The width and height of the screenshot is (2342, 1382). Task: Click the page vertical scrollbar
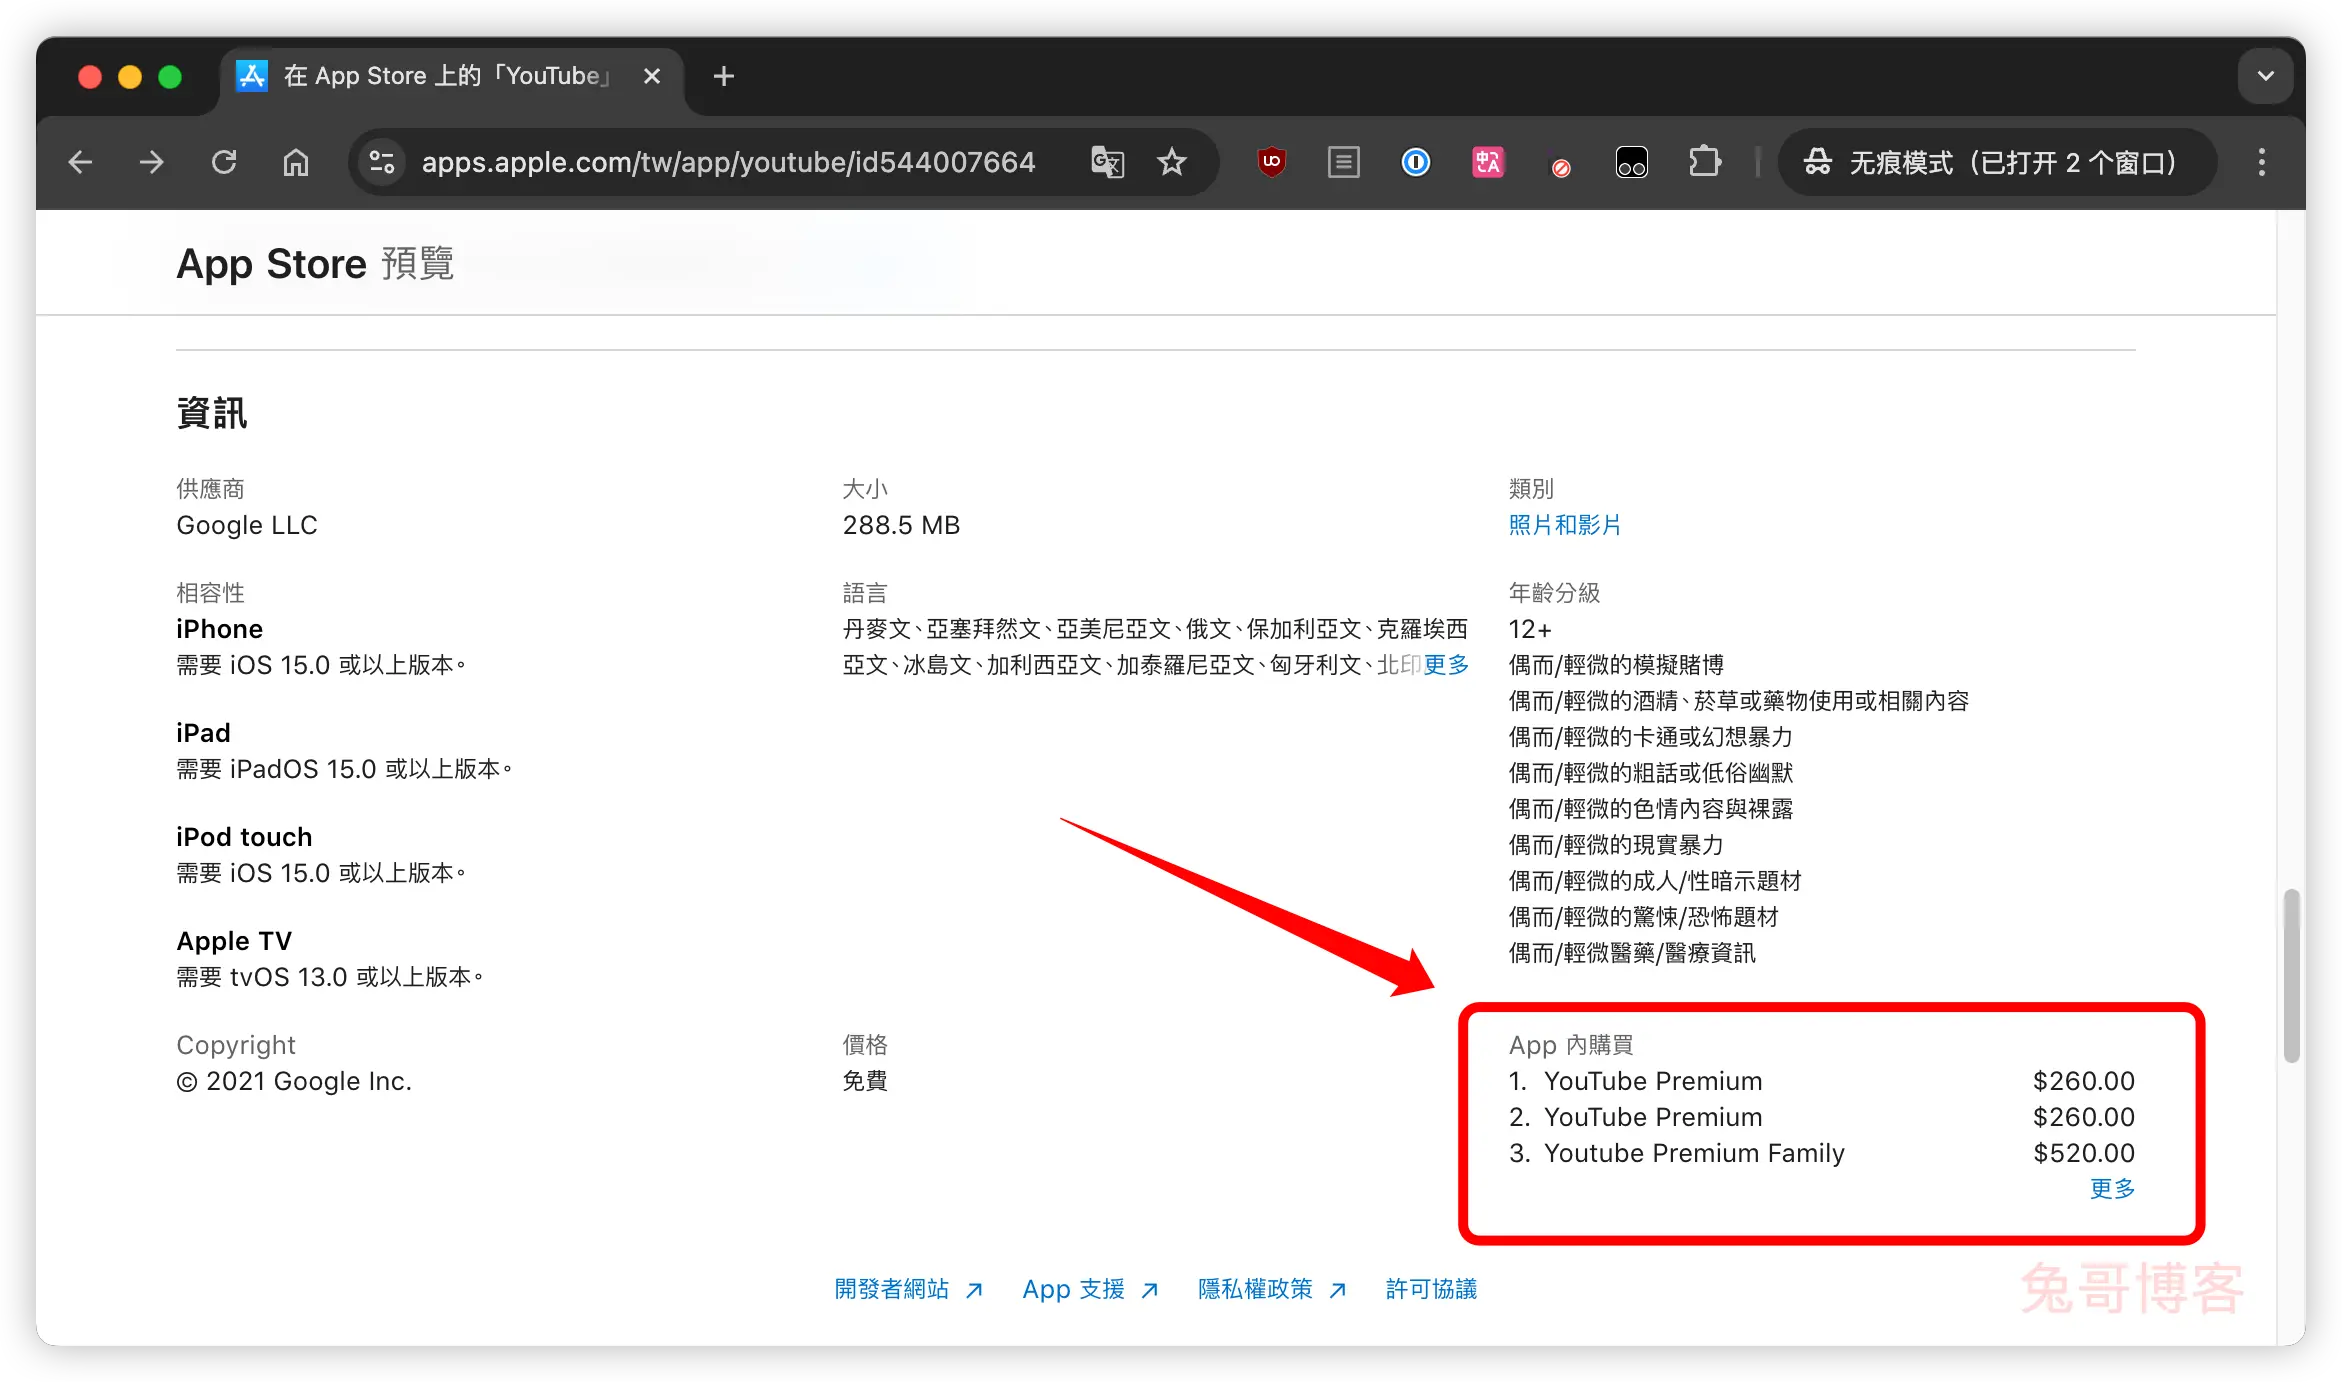point(2291,976)
